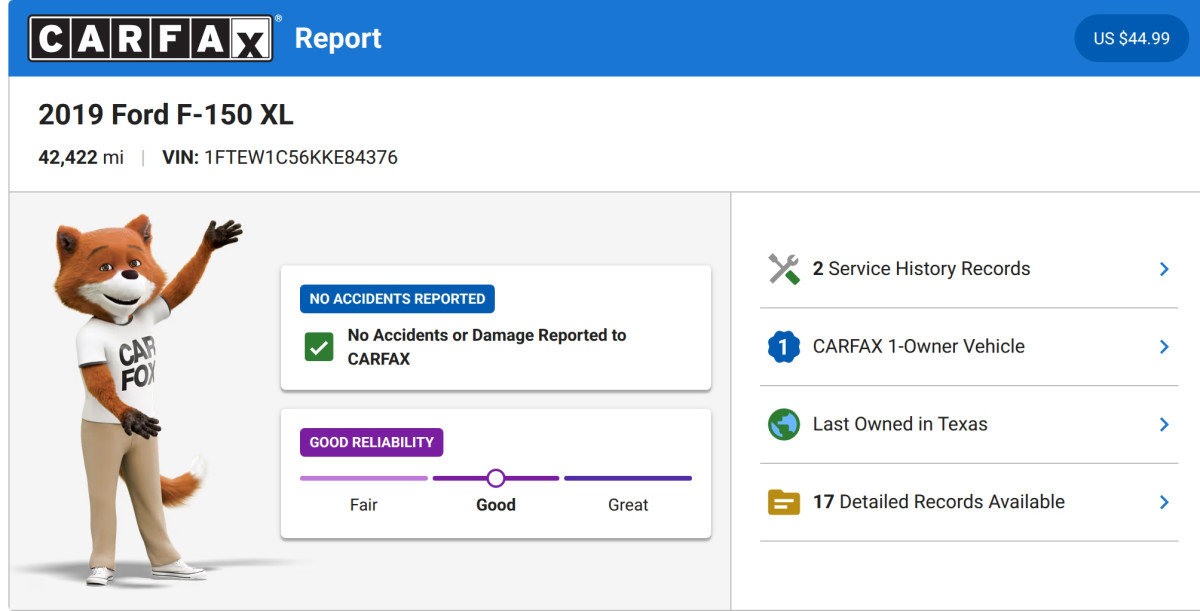Expand Service History Records chevron arrow
This screenshot has height=611, width=1200.
coord(1164,269)
